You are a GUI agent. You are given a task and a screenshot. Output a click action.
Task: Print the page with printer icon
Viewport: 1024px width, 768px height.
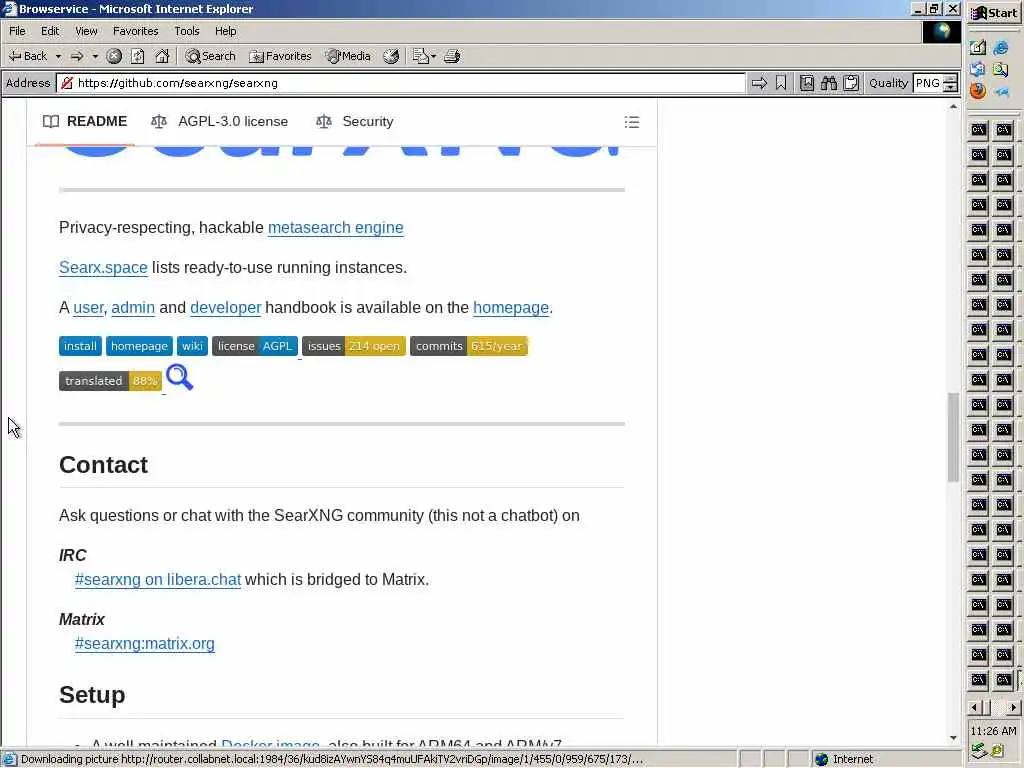point(452,56)
